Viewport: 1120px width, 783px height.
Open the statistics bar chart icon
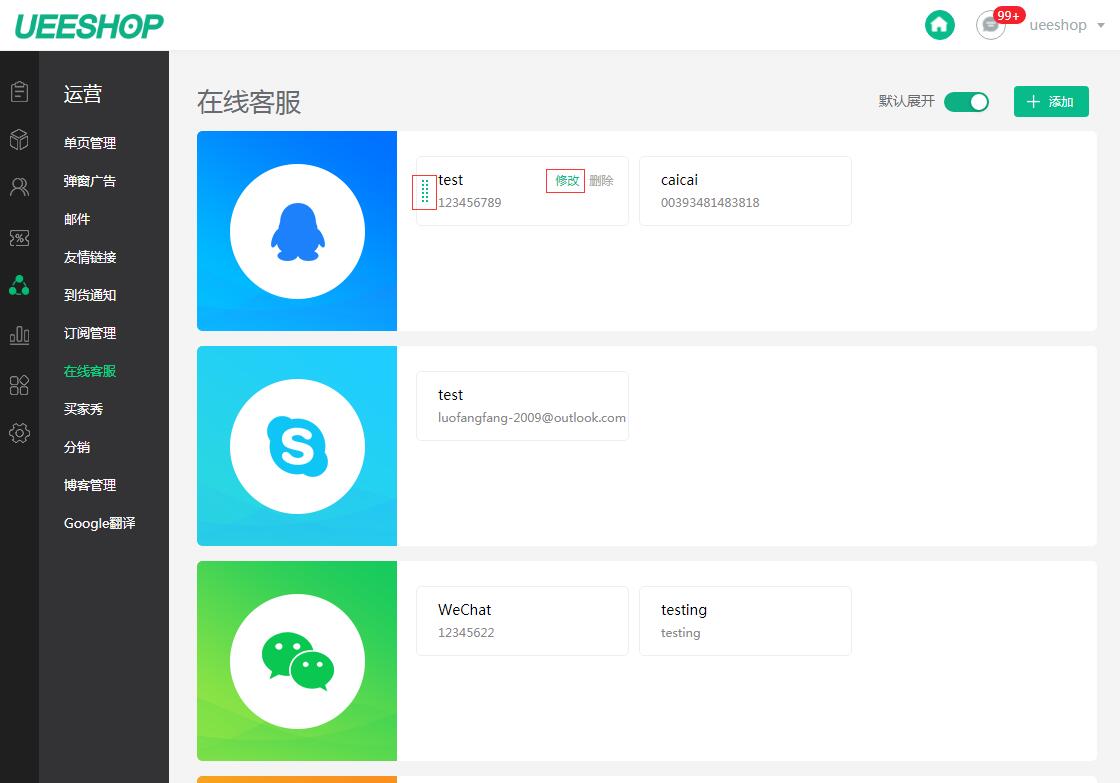[x=19, y=335]
